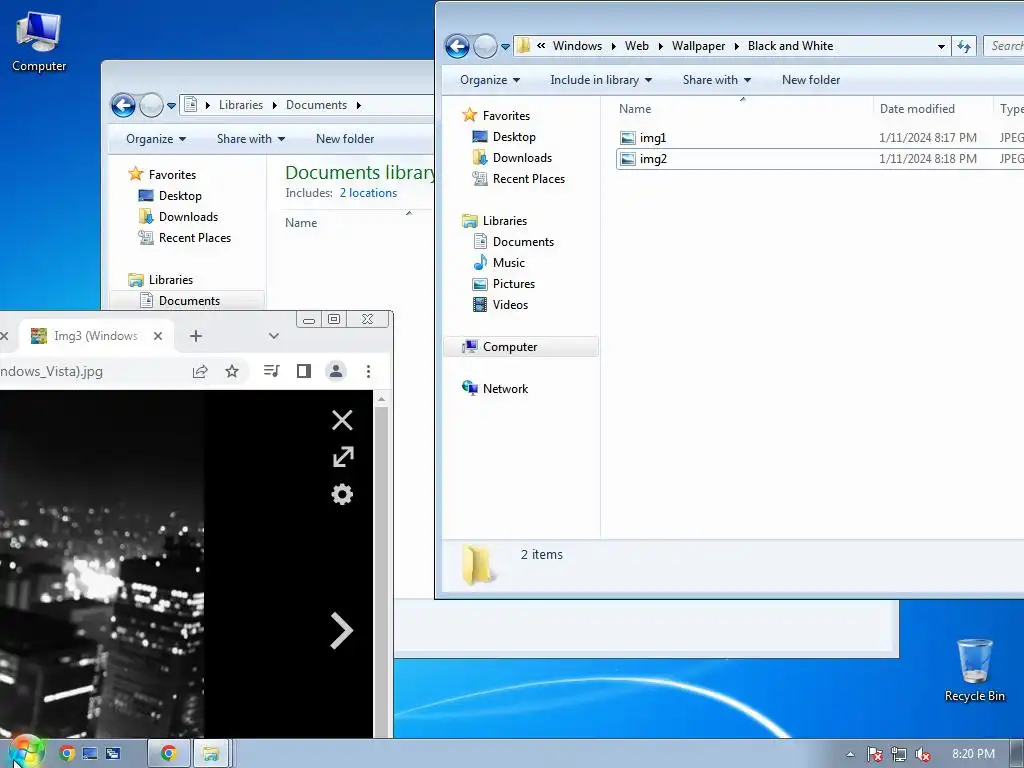Open Chrome tab search chevron
This screenshot has height=768, width=1024.
point(274,336)
